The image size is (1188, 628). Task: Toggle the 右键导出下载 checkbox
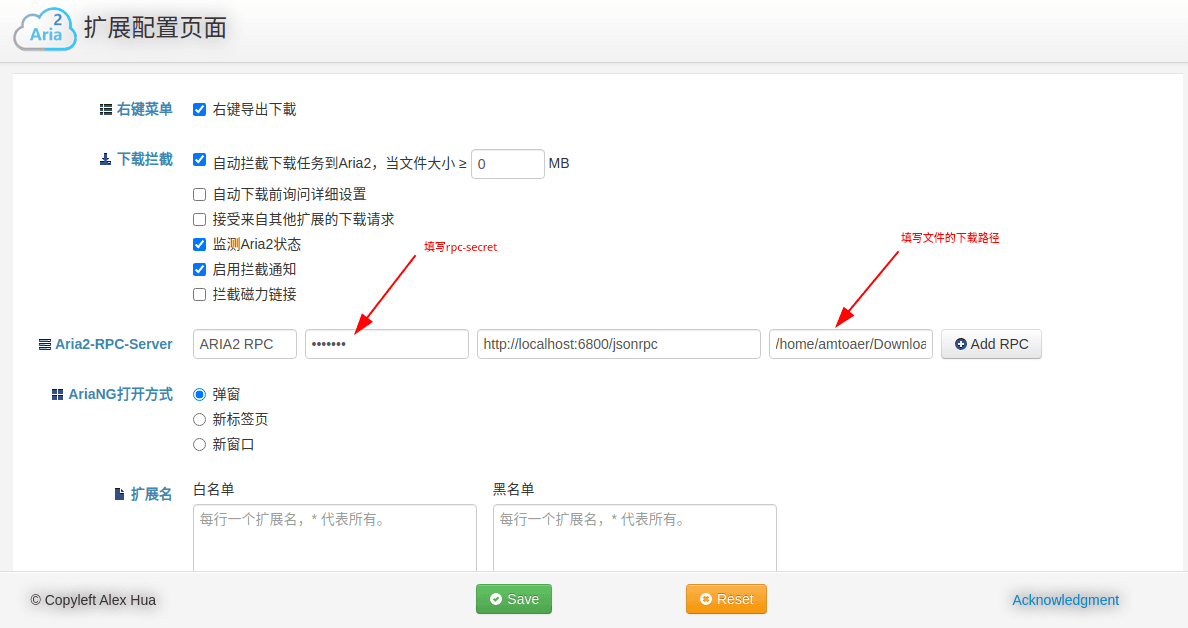click(199, 110)
